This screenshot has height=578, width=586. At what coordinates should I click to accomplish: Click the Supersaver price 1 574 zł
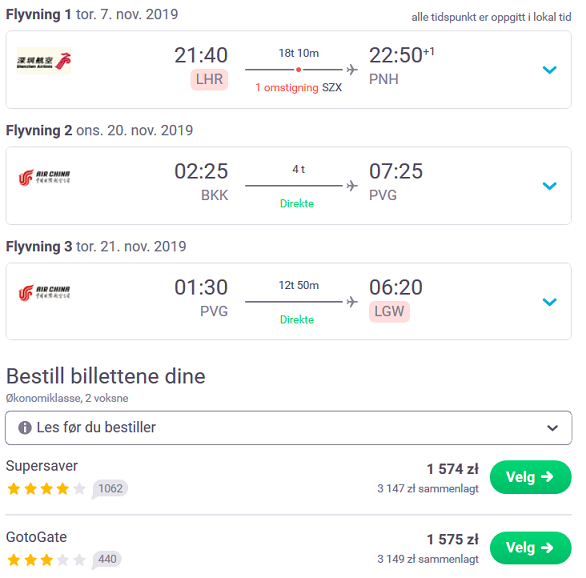tap(453, 469)
